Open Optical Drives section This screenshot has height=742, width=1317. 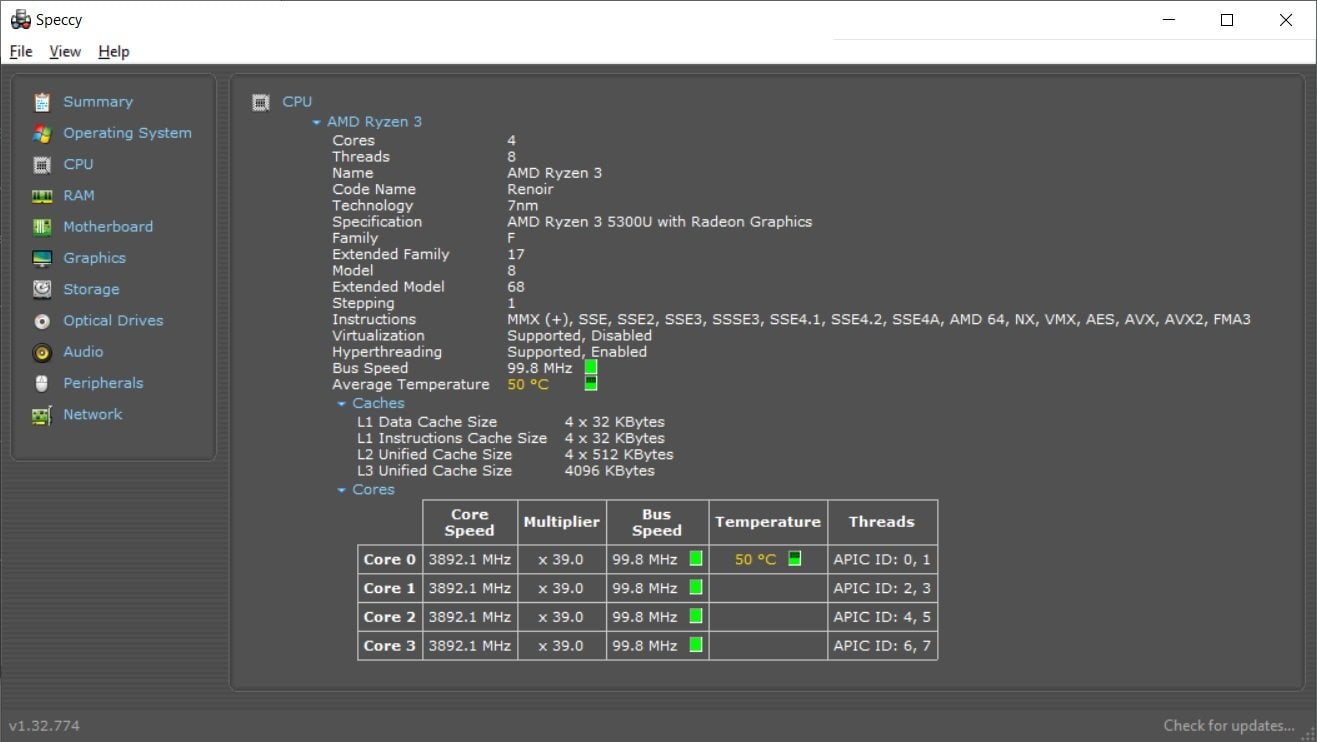113,321
